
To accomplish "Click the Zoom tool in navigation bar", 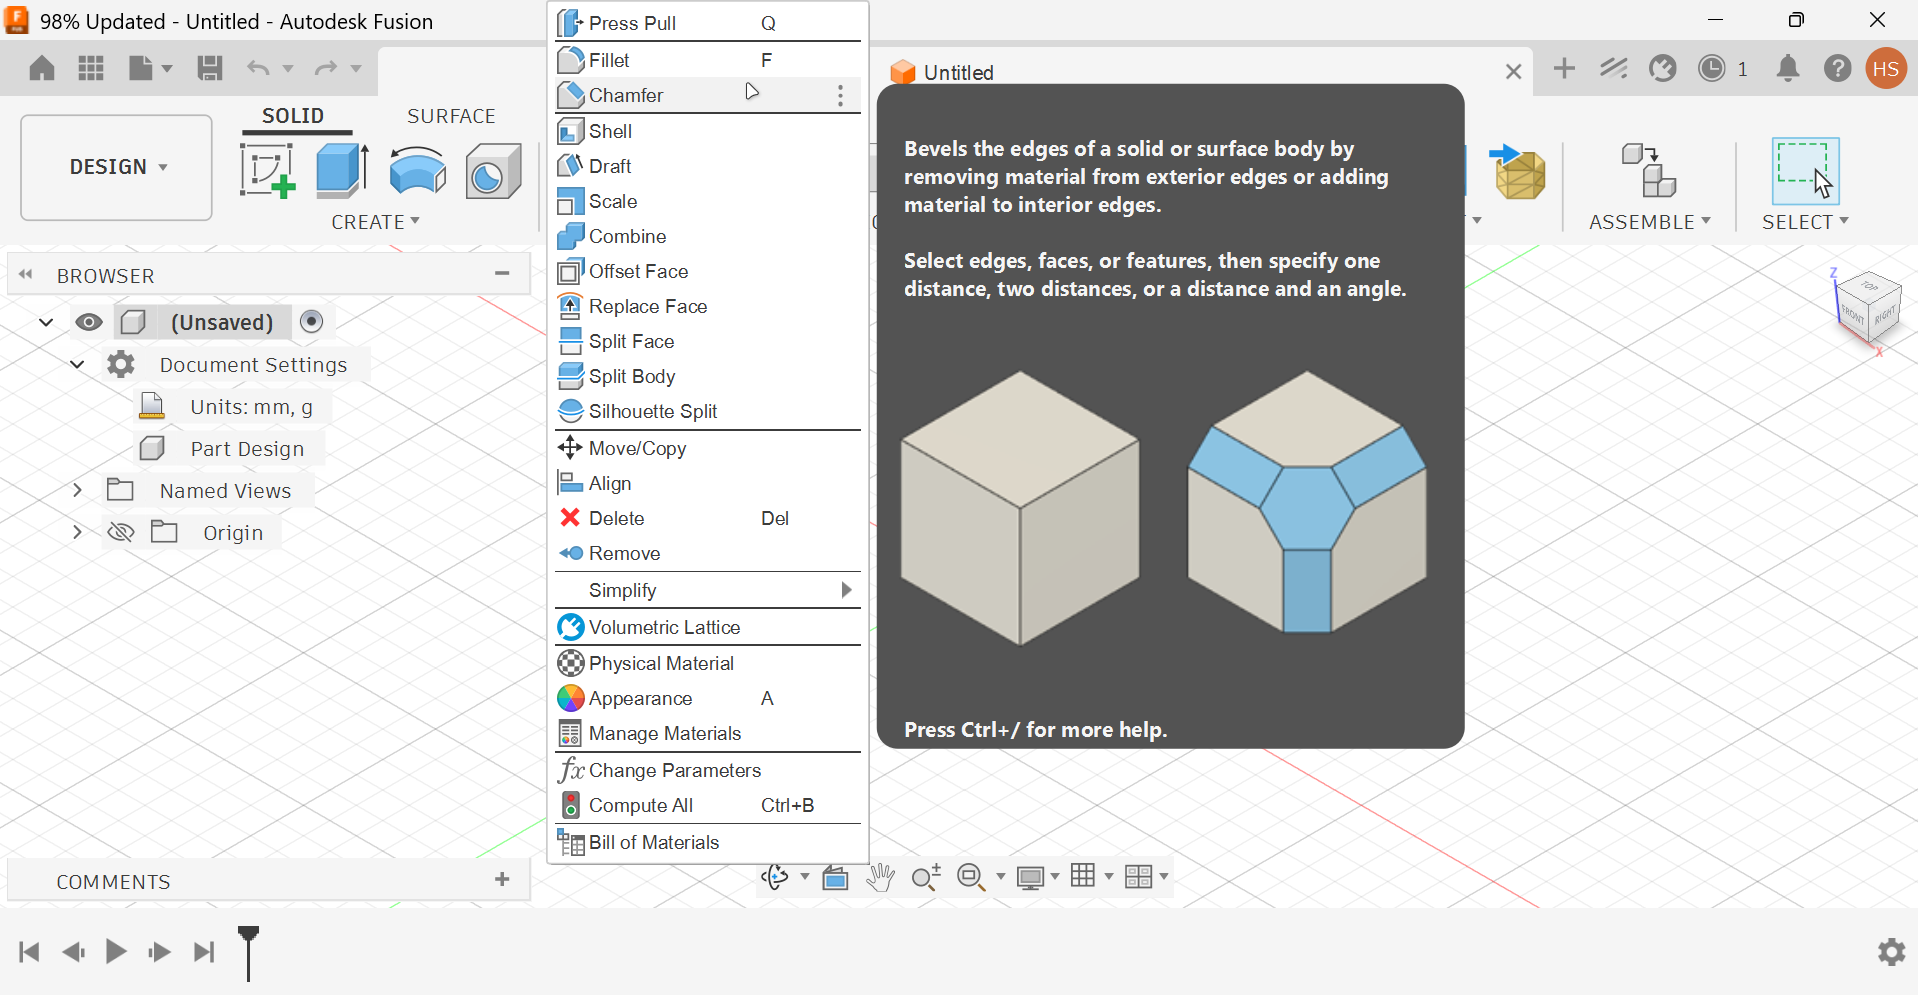I will click(926, 877).
